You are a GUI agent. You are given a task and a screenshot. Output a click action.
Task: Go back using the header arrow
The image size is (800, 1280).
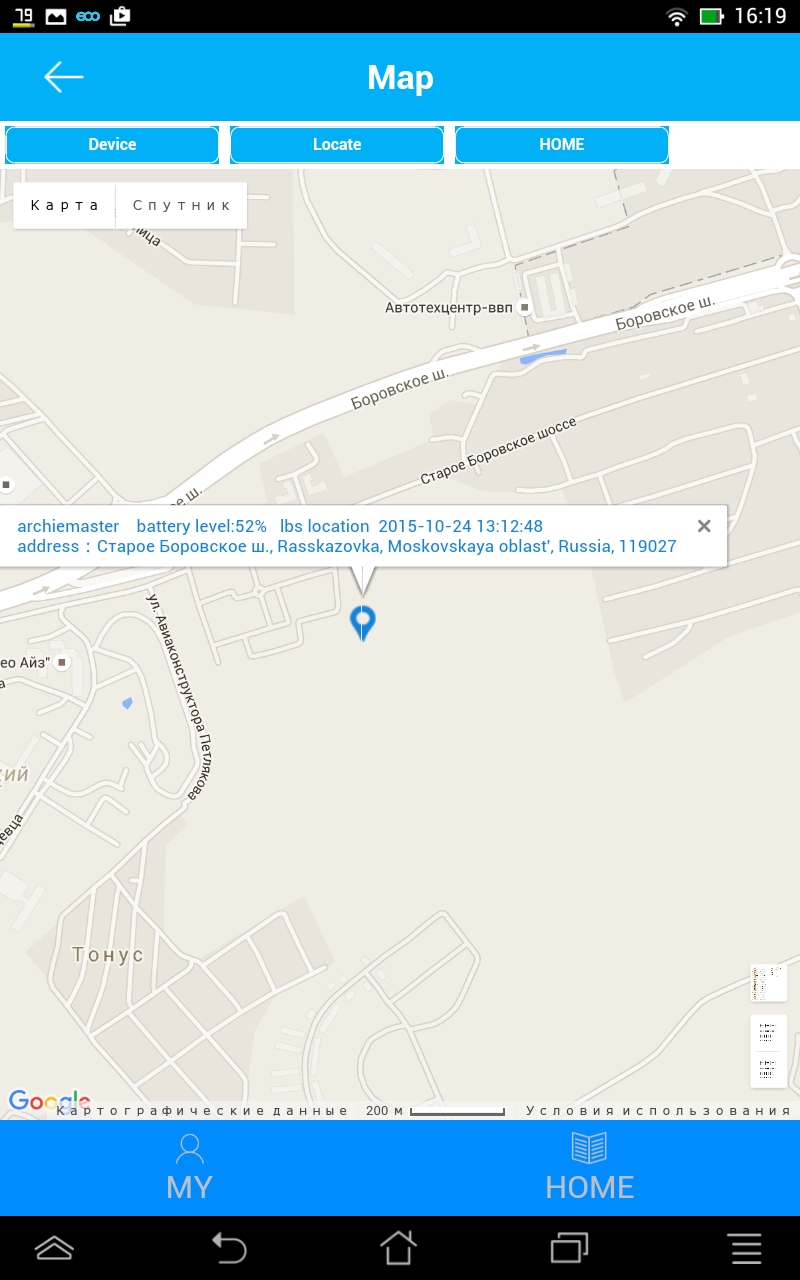click(x=63, y=77)
